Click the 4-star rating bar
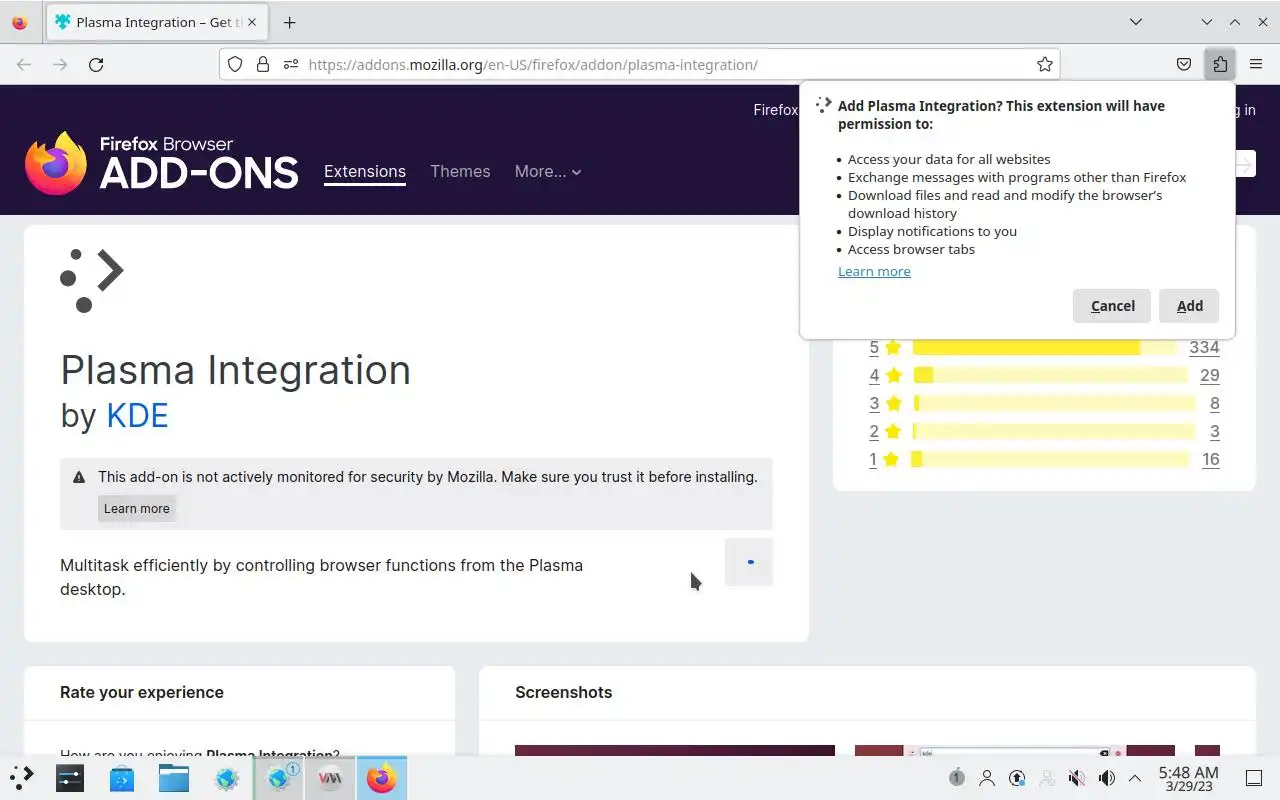The image size is (1280, 800). tap(1049, 375)
